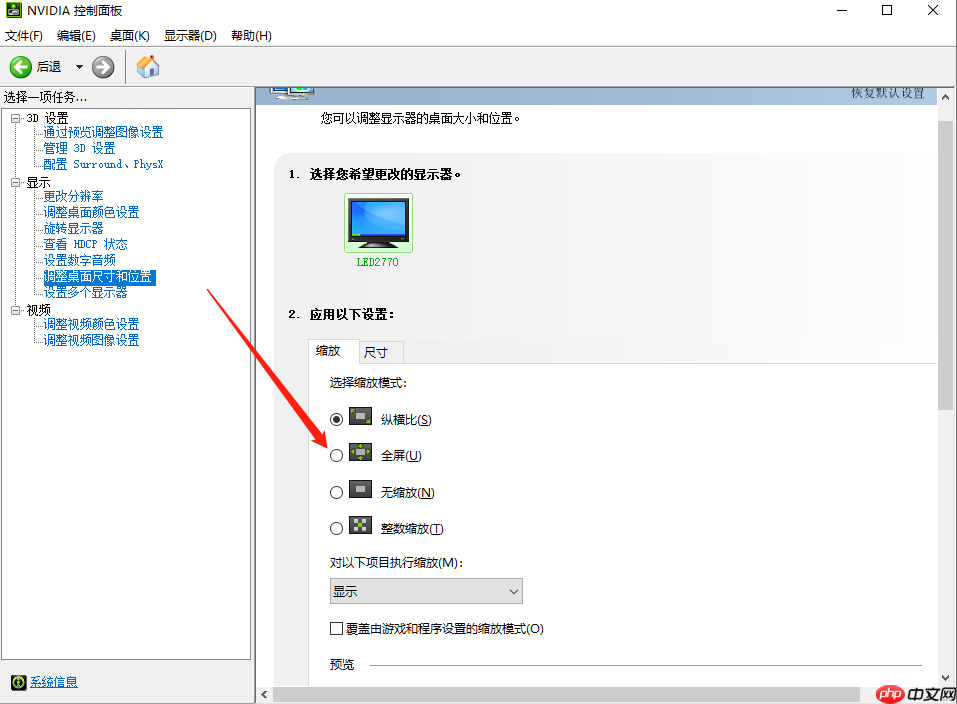The height and width of the screenshot is (704, 957).
Task: Open 通过预览调整图像设置
Action: [103, 132]
